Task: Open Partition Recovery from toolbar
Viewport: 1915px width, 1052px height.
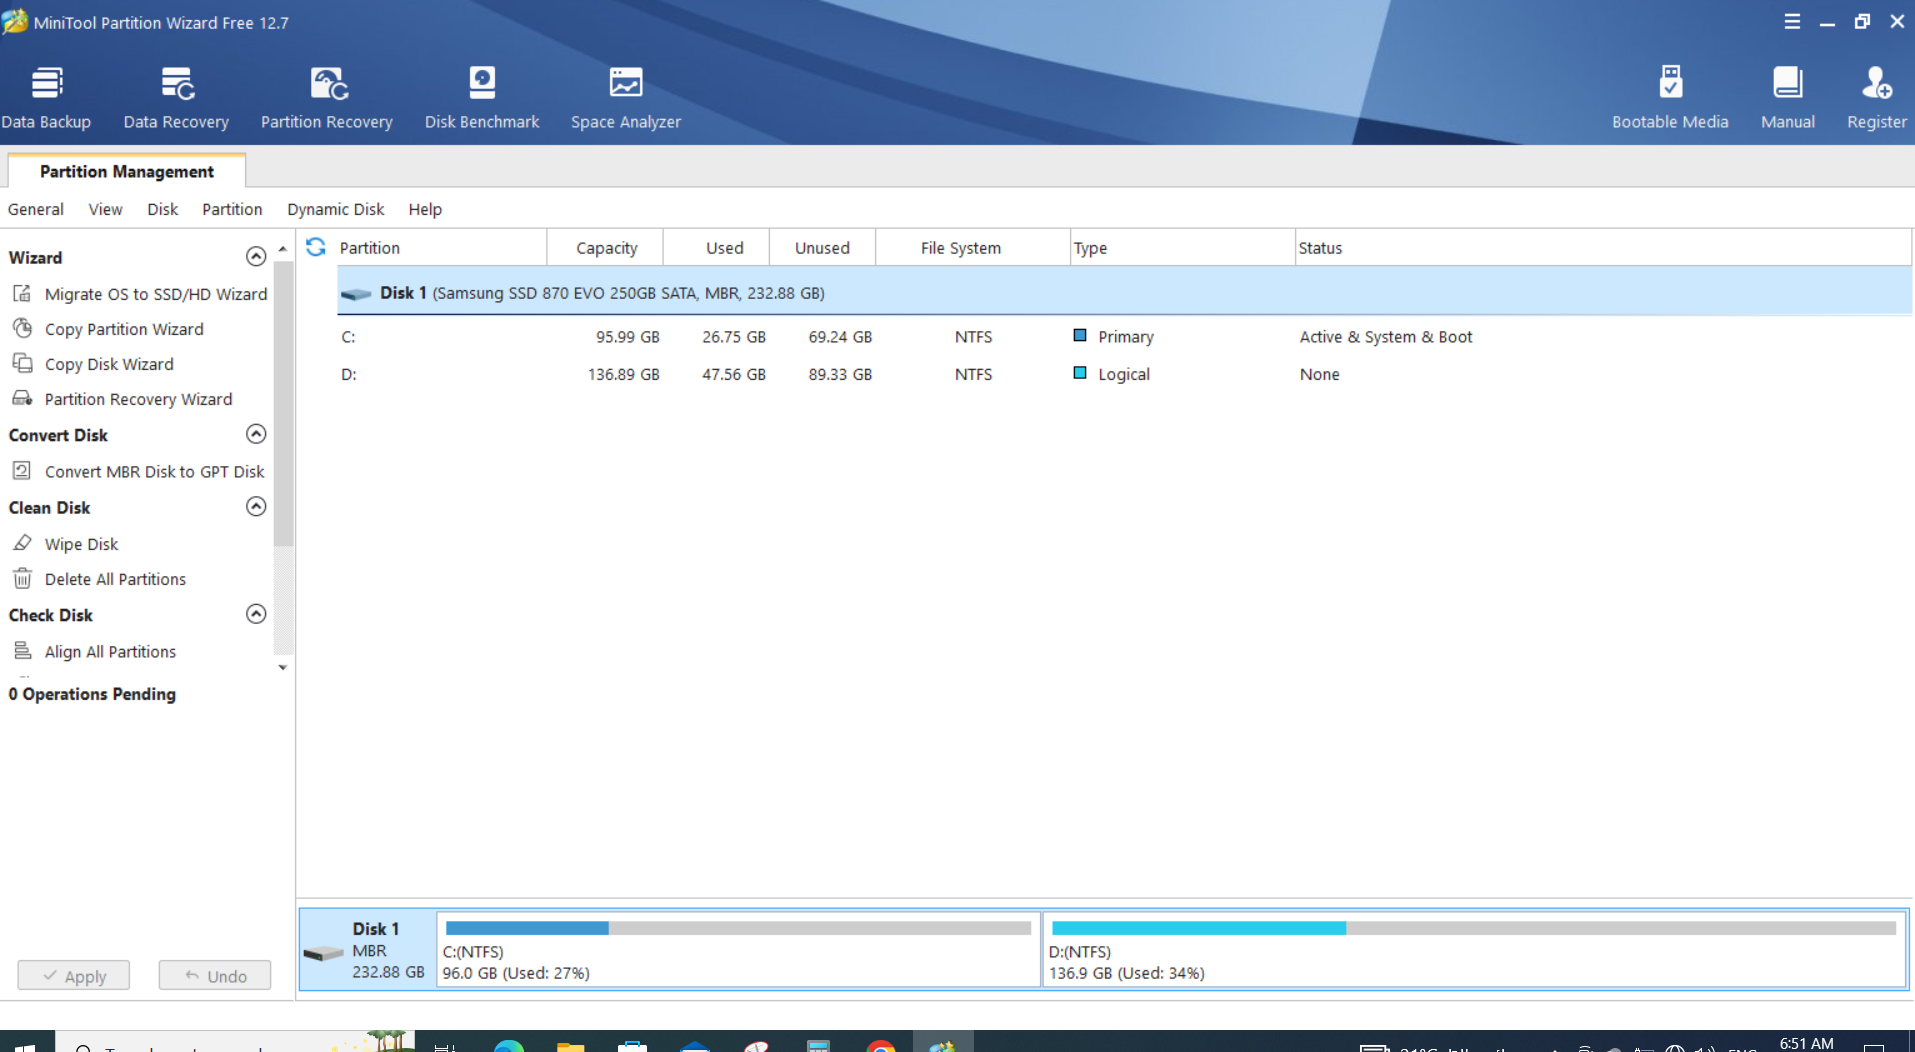Action: 327,98
